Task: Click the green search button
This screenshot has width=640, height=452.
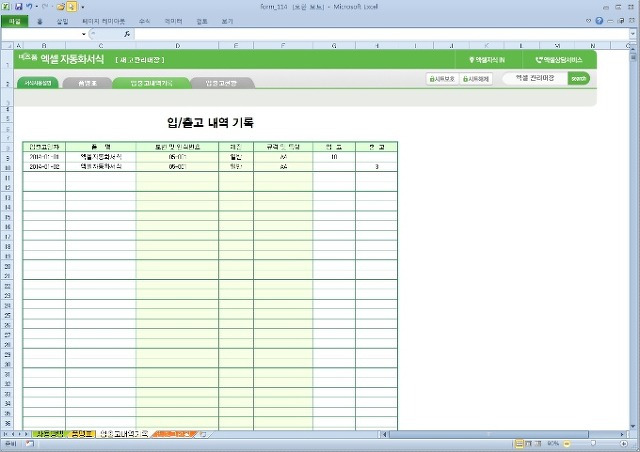Action: (579, 78)
